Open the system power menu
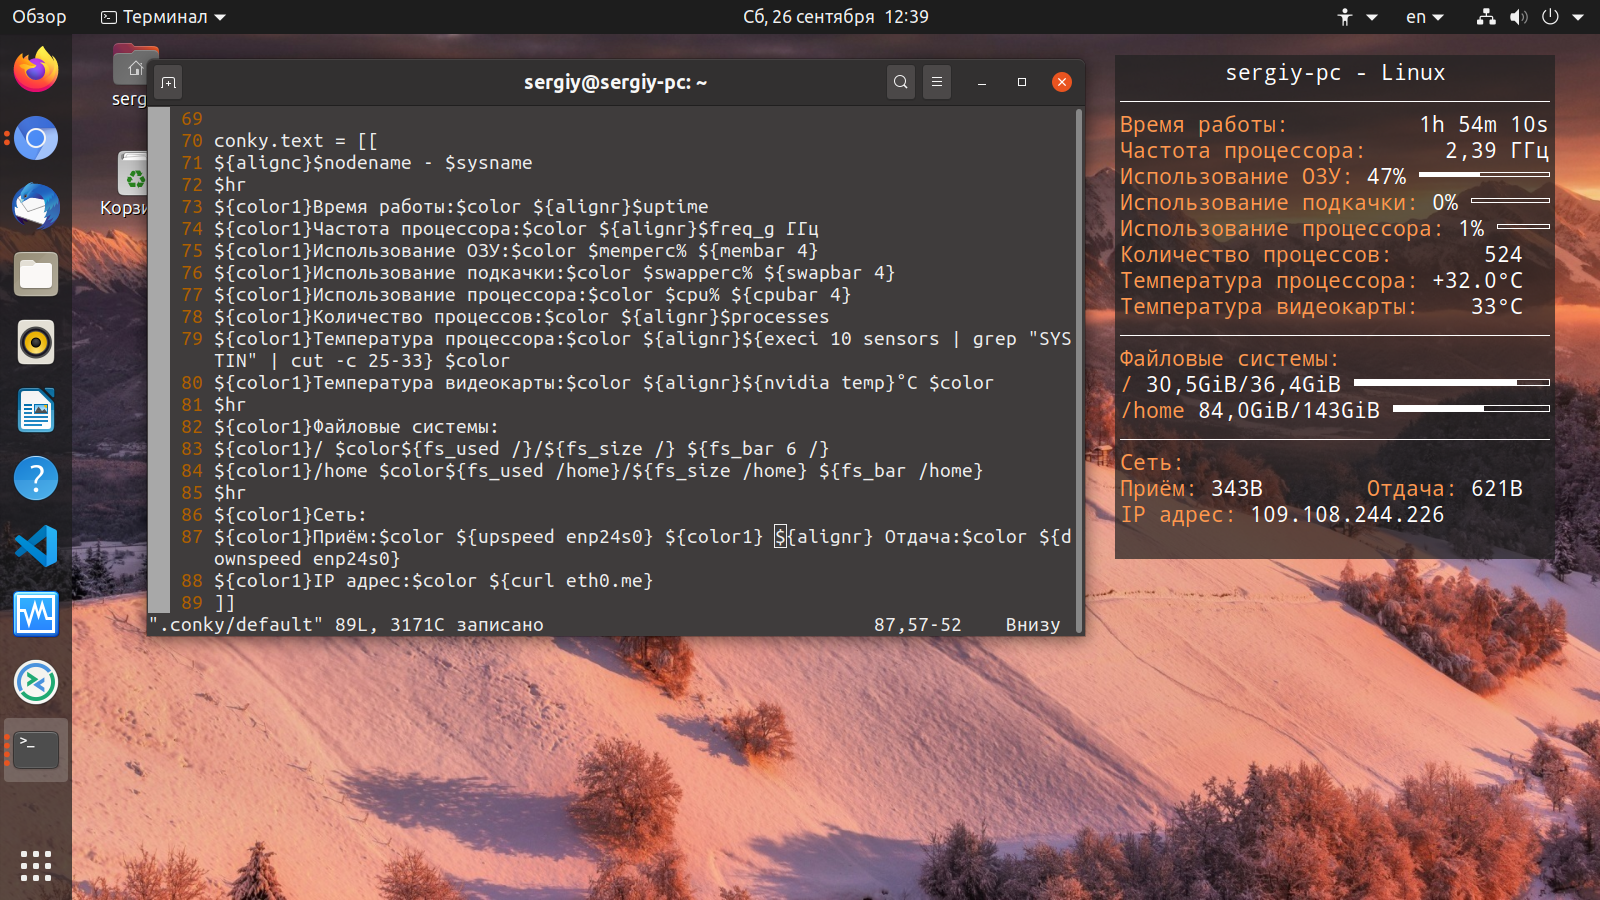Screen dimensions: 1600x900 point(1562,17)
